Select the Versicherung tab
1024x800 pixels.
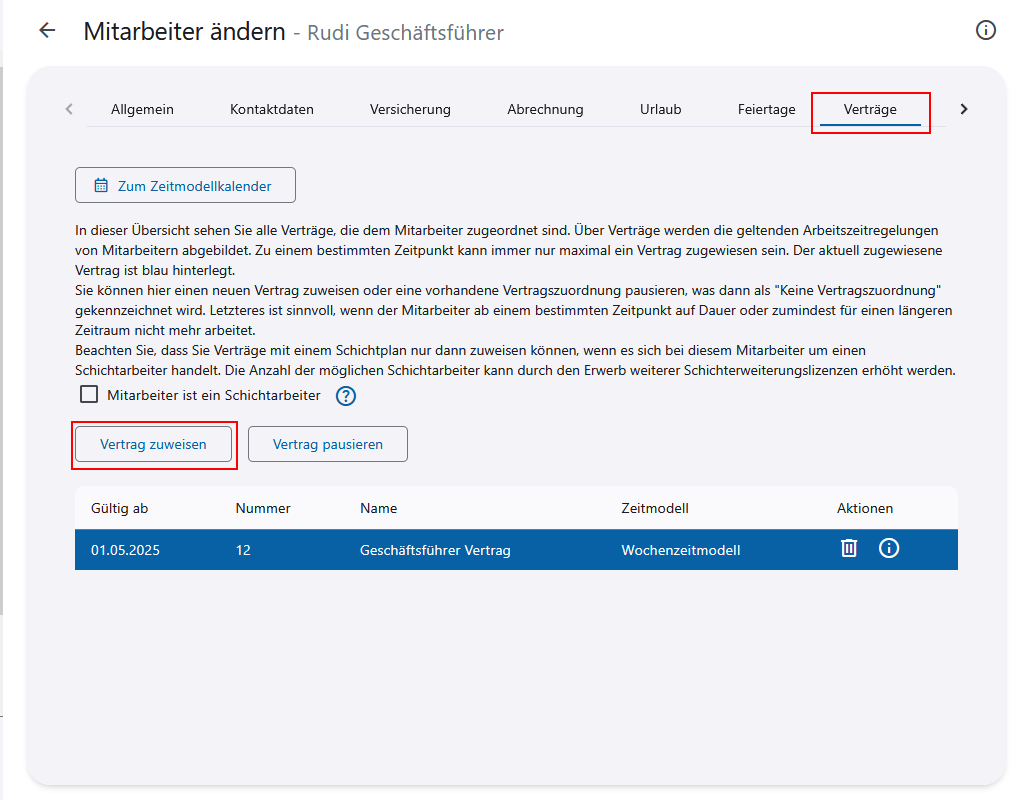click(x=410, y=110)
